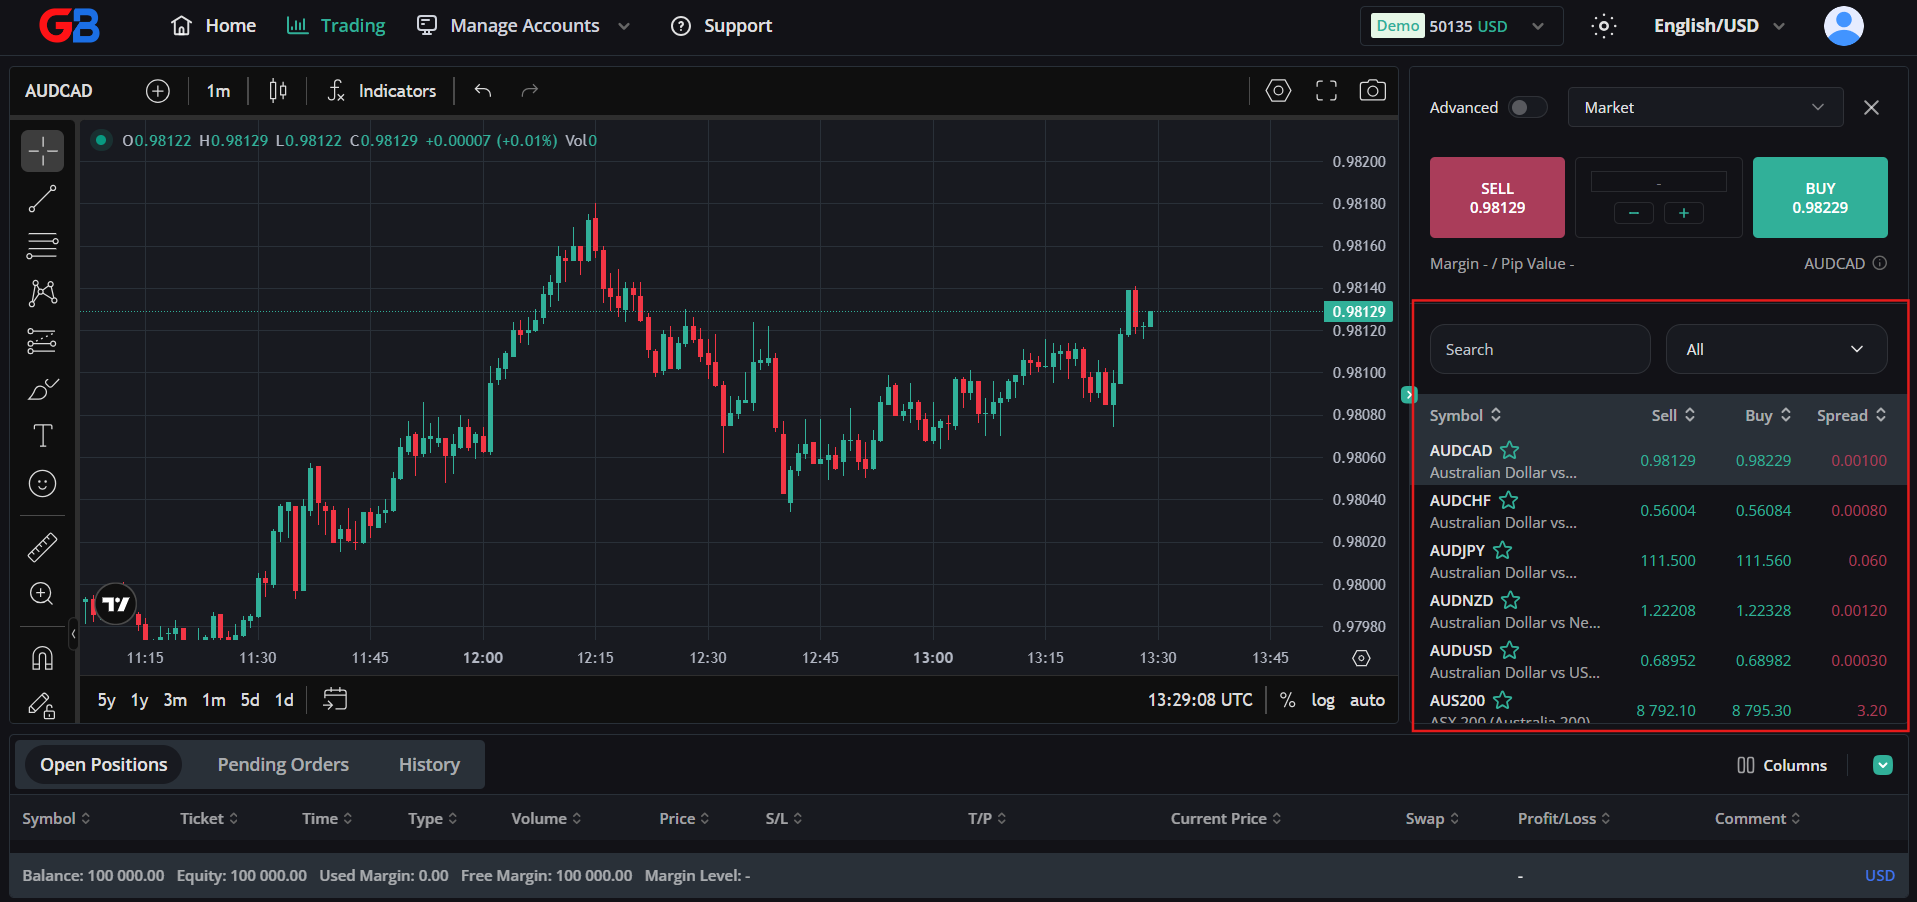Open go-to-date calendar
The image size is (1917, 902).
point(335,699)
